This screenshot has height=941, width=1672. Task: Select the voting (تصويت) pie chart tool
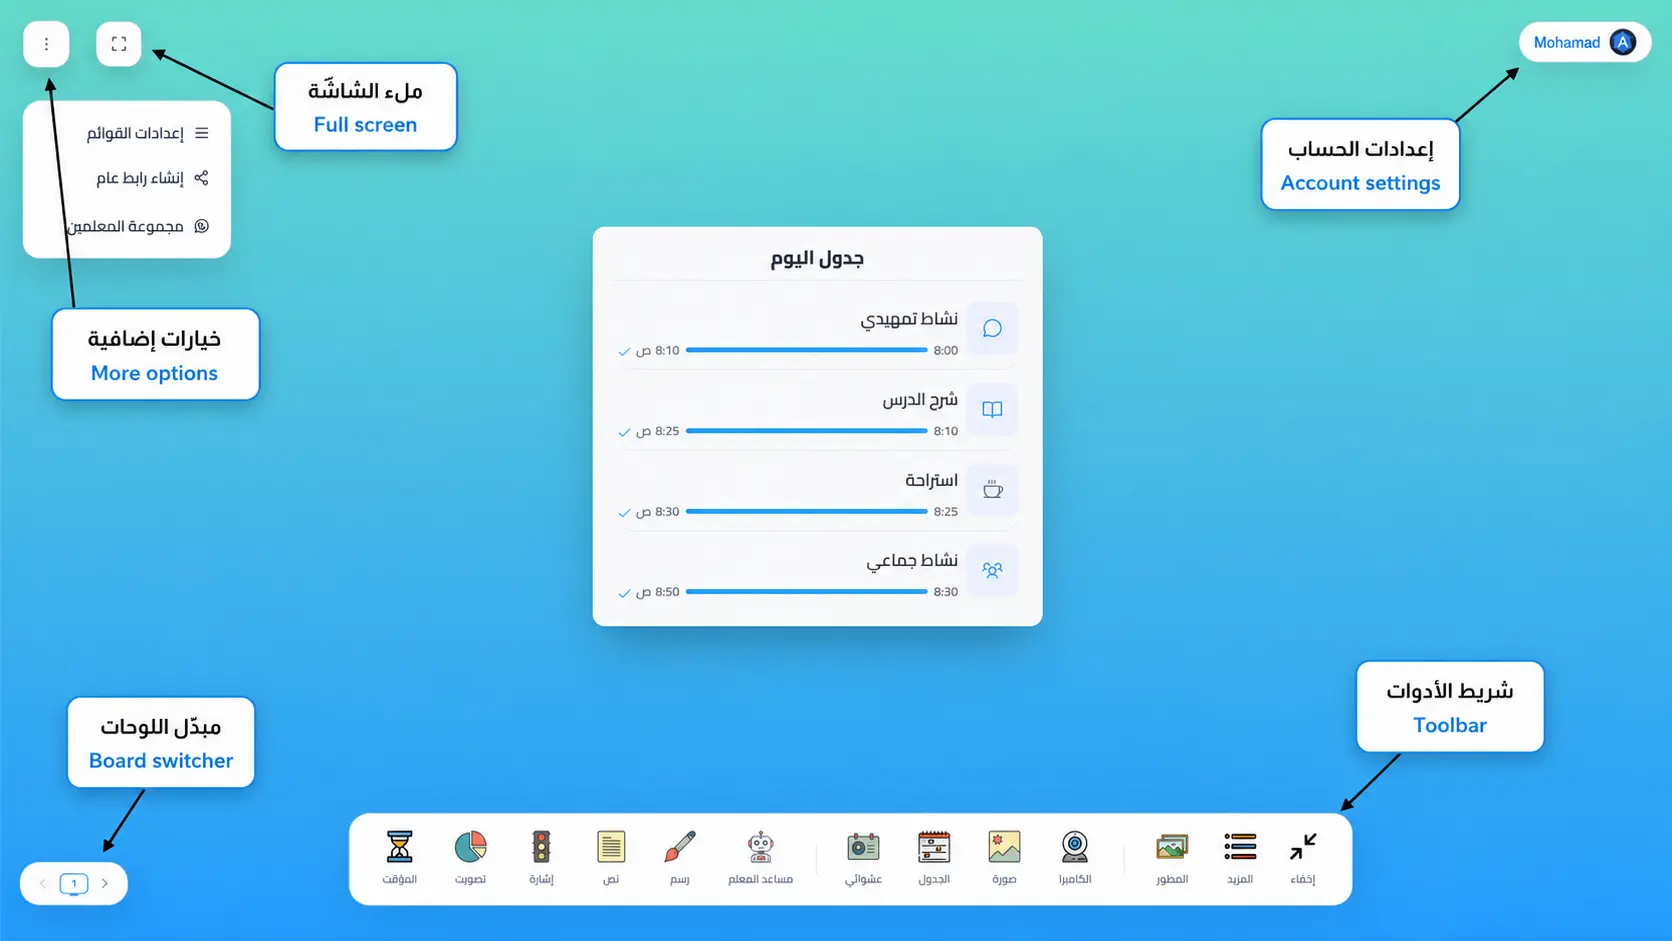[470, 858]
